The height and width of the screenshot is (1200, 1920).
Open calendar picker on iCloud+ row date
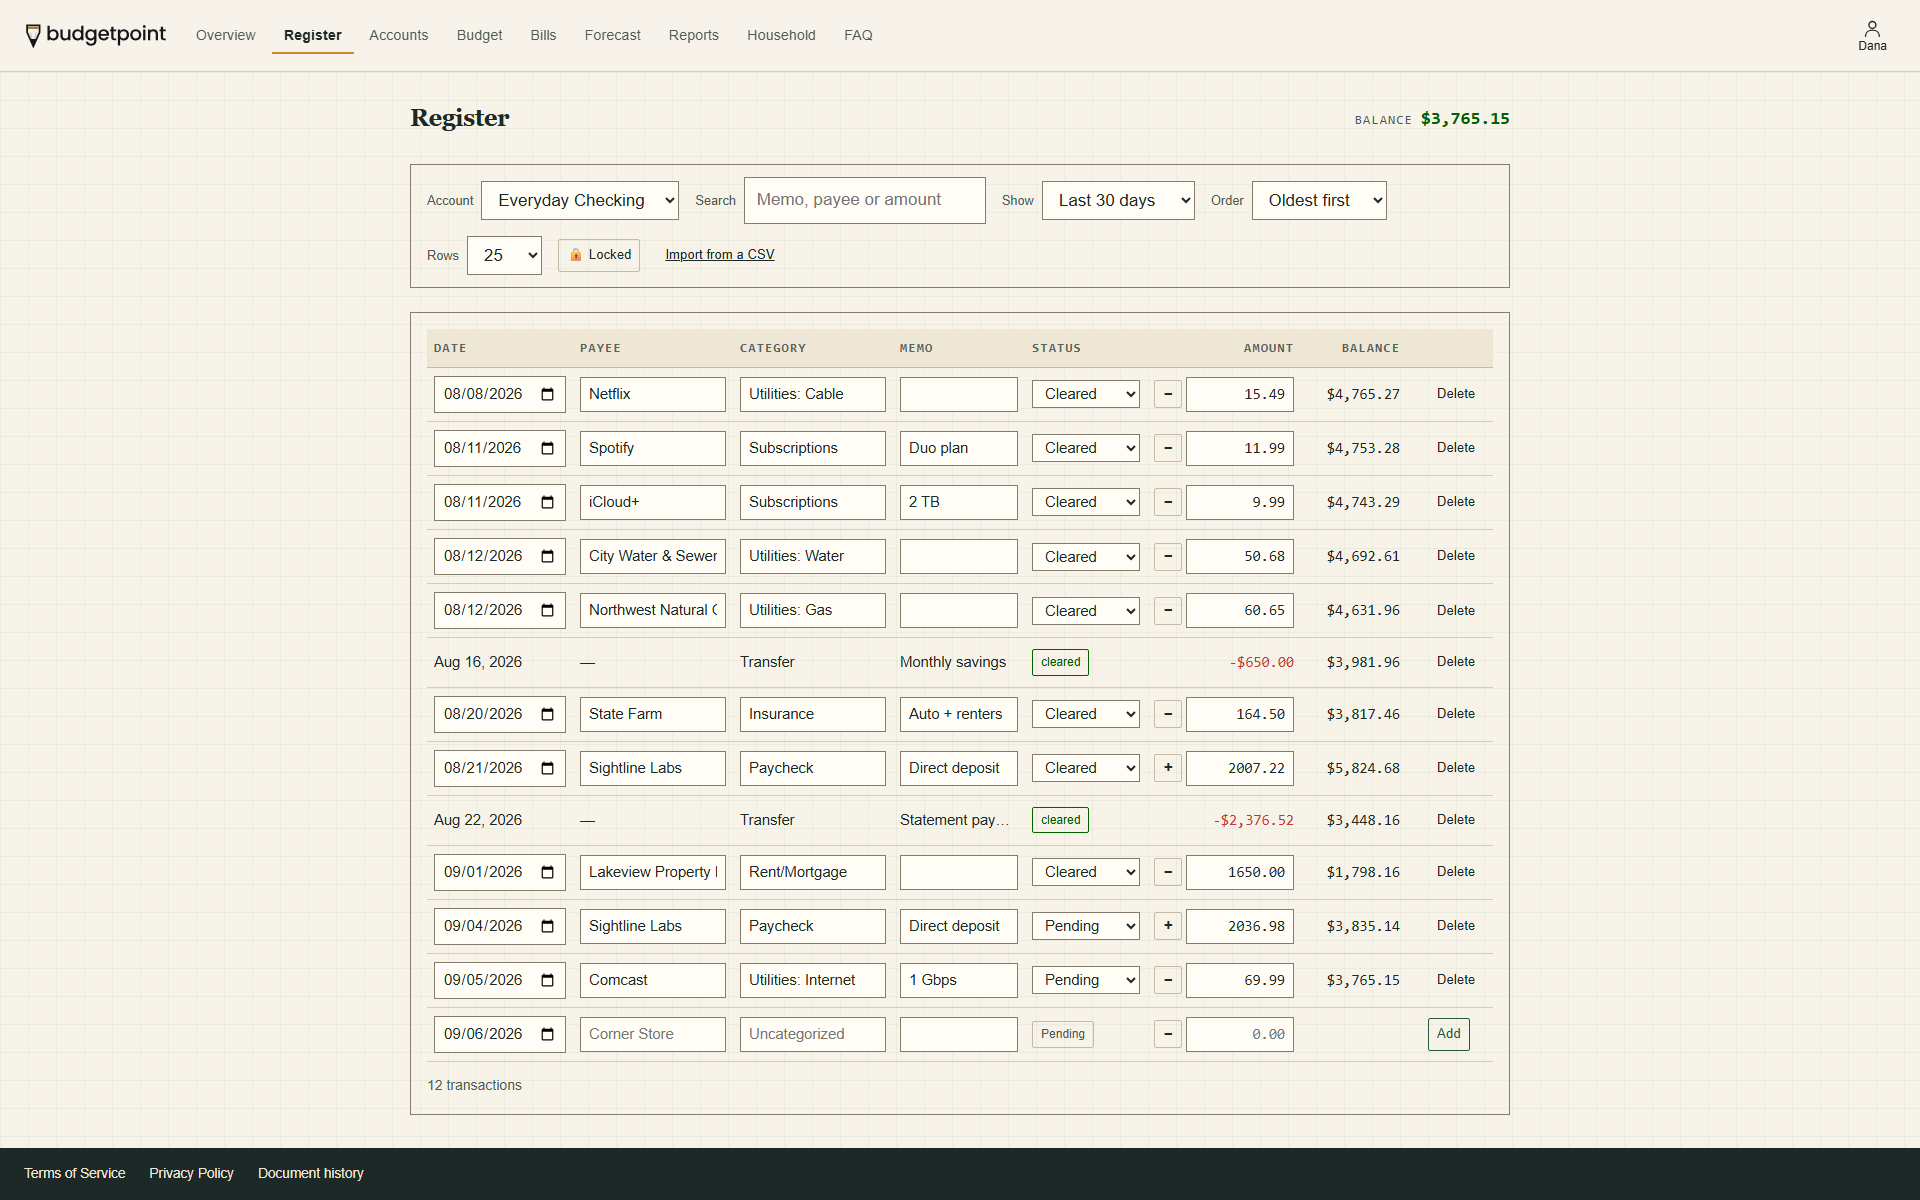pyautogui.click(x=547, y=502)
